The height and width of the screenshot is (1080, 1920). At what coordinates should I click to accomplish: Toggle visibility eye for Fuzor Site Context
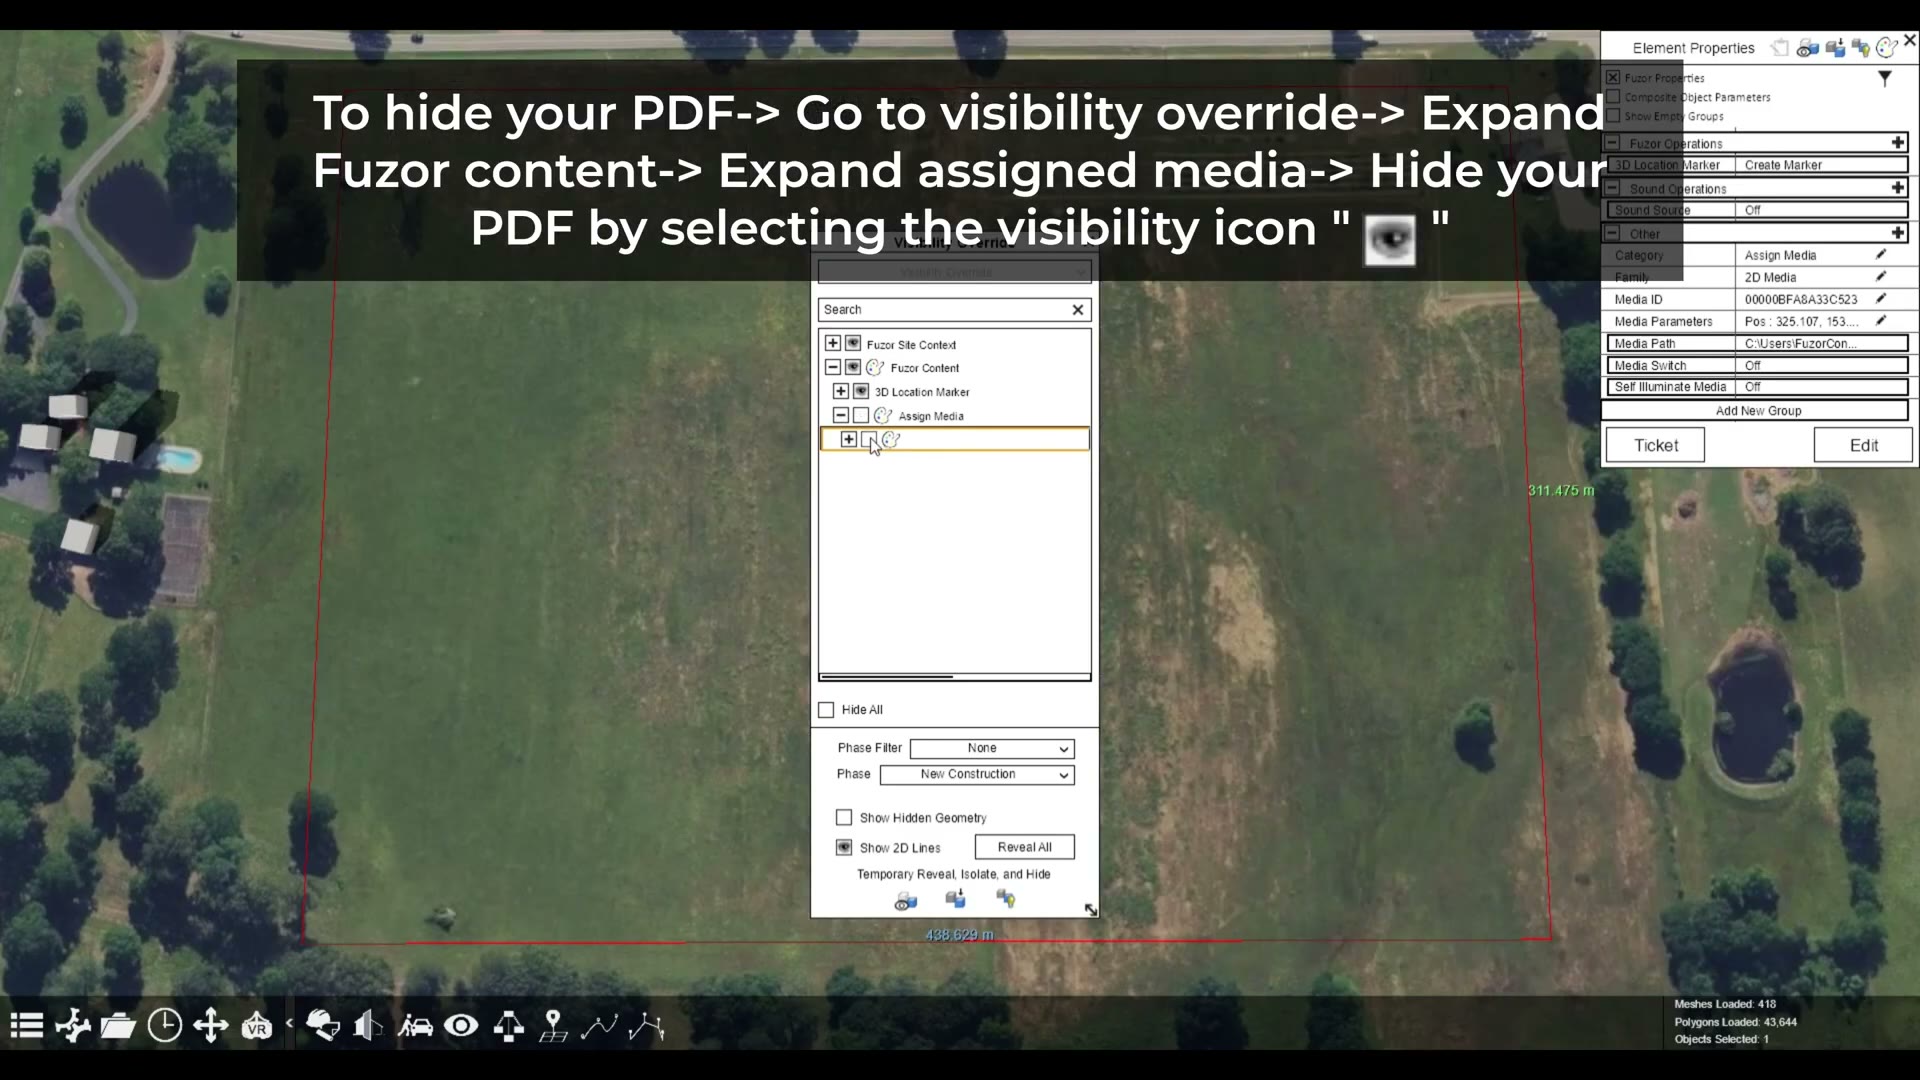853,343
